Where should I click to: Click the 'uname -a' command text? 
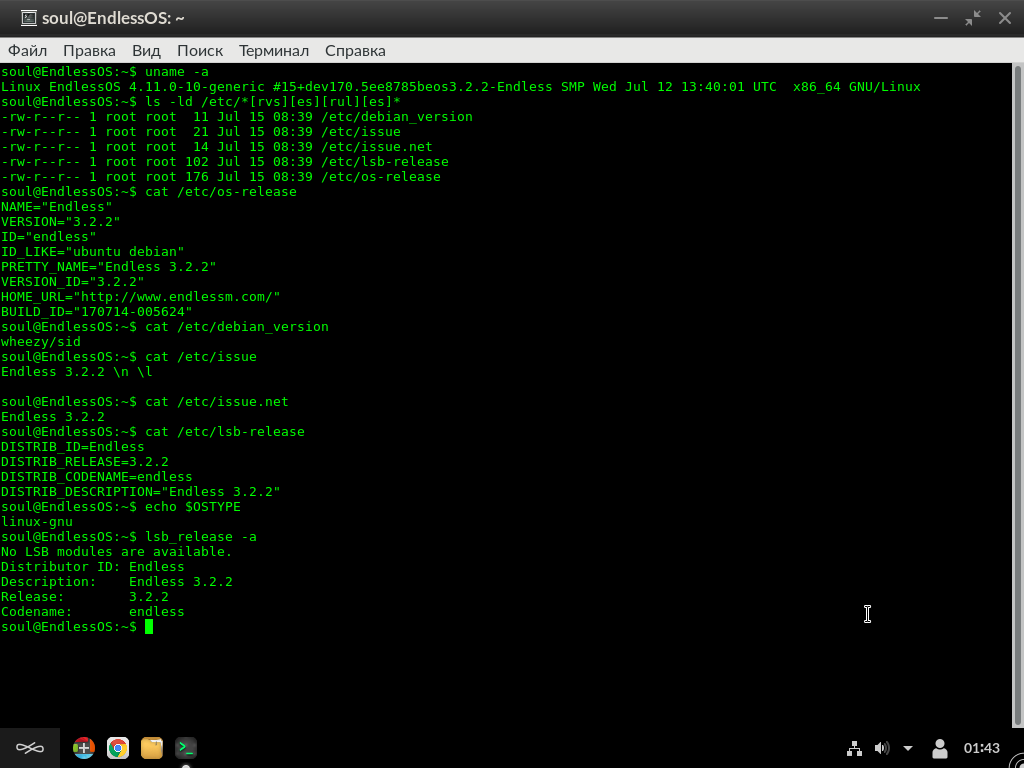click(x=177, y=72)
